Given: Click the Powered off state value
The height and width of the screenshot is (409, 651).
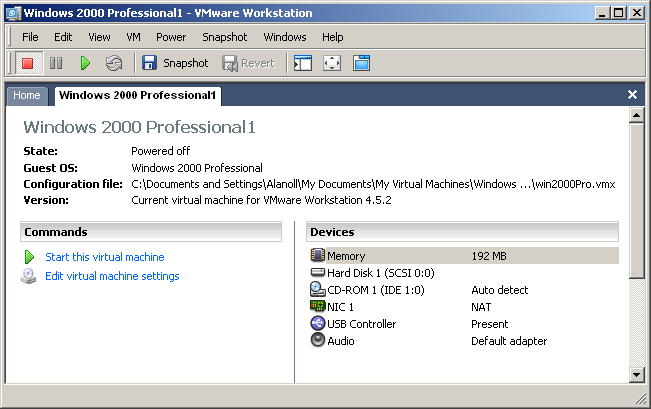Looking at the screenshot, I should [x=161, y=151].
